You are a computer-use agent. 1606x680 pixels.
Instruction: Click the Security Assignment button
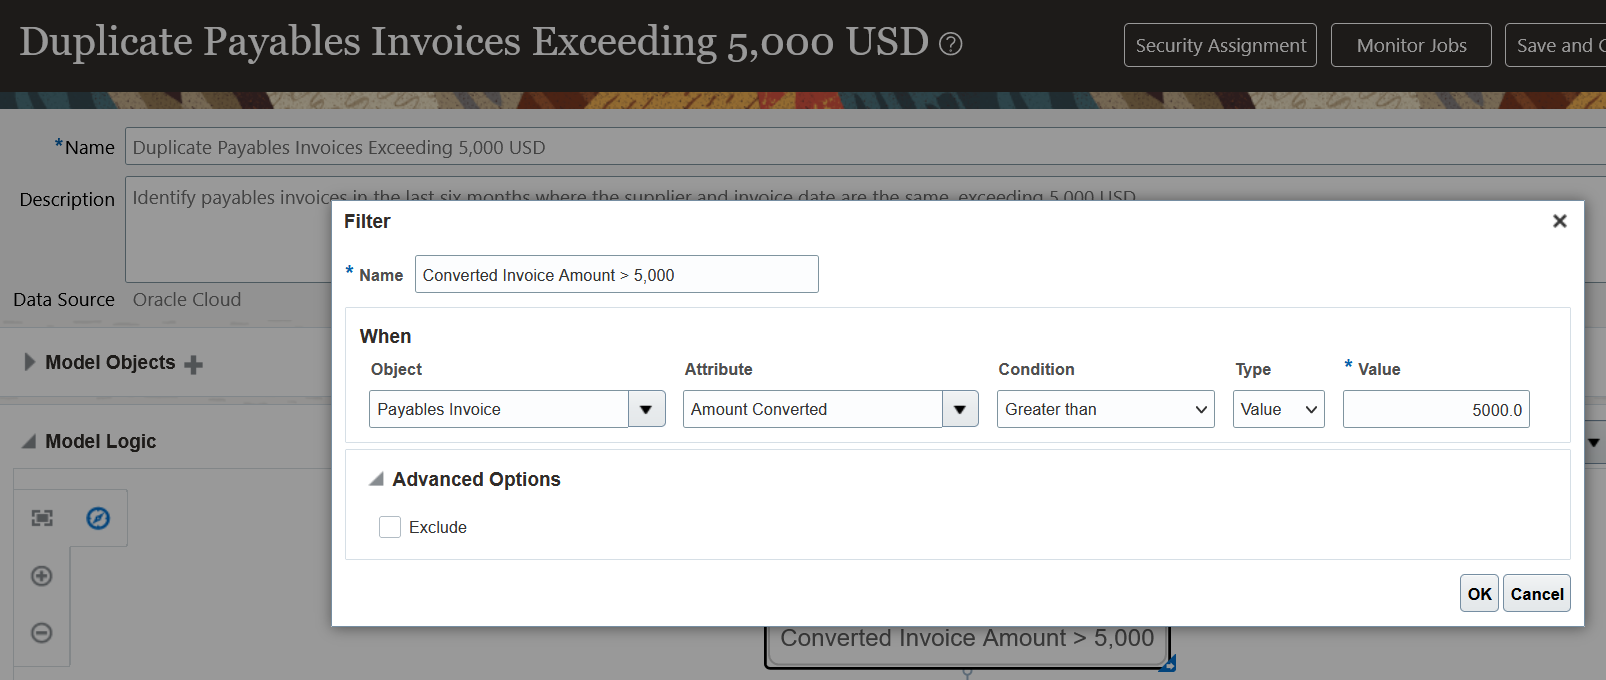pos(1220,45)
